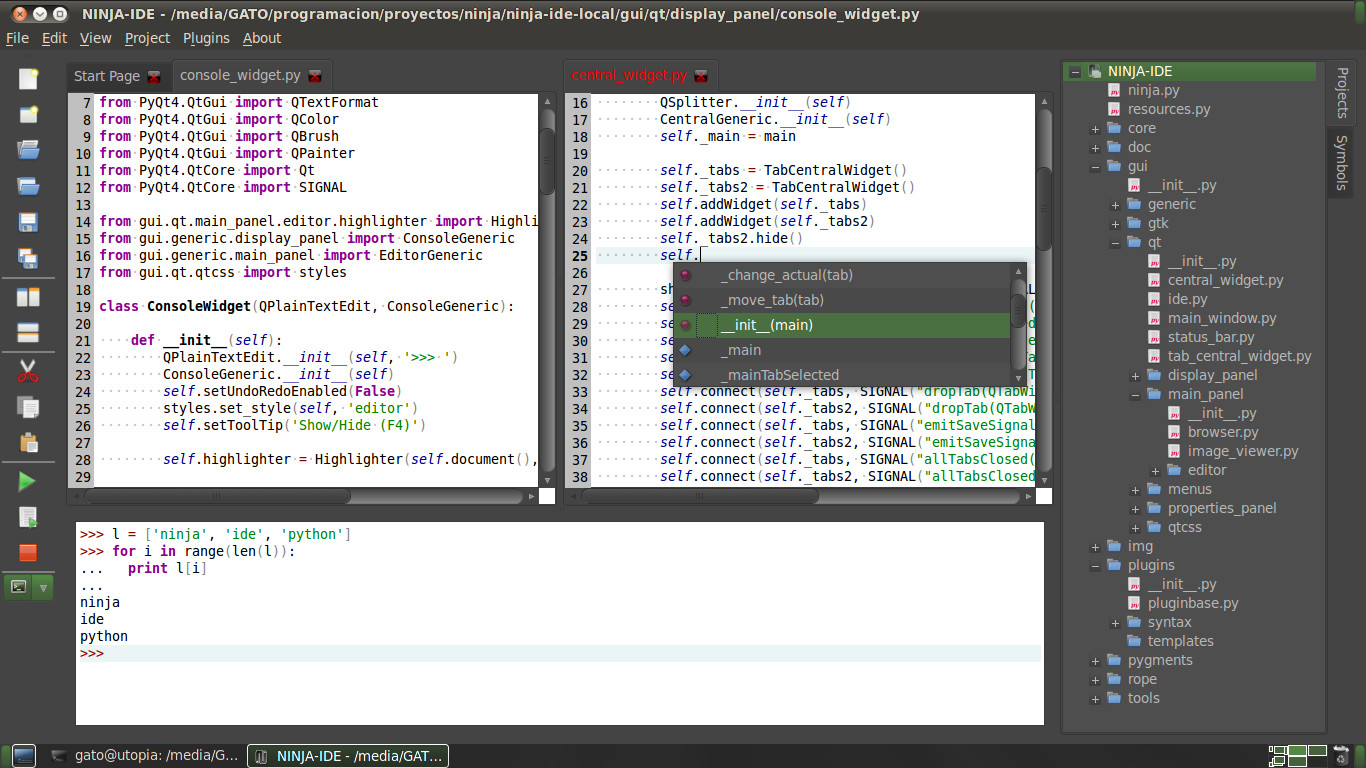Collapse the plugins folder

tap(1095, 566)
